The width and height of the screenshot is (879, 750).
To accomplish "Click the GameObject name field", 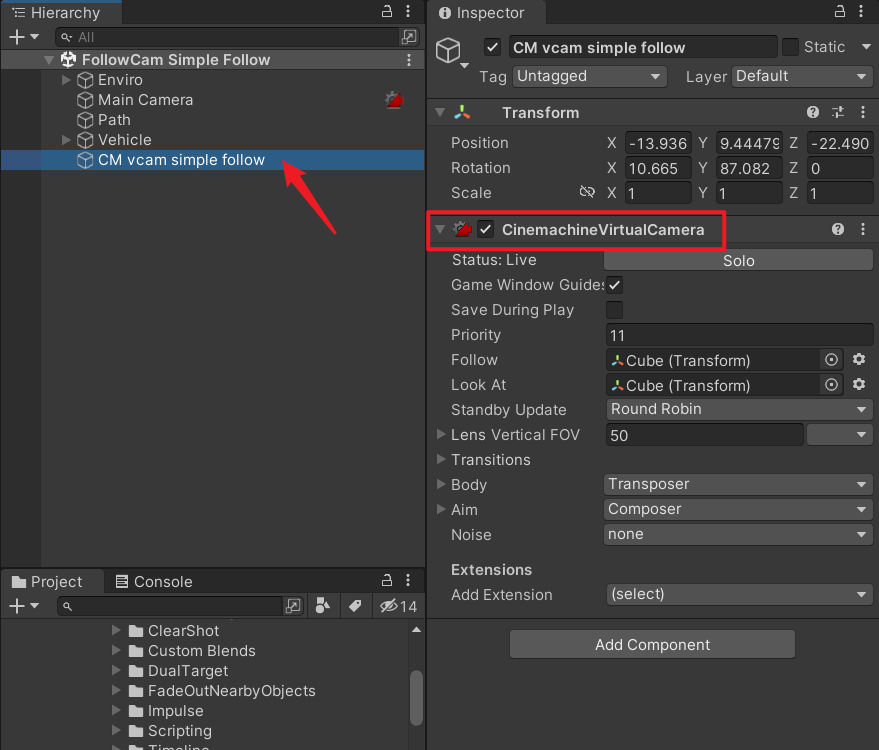I will pyautogui.click(x=642, y=47).
